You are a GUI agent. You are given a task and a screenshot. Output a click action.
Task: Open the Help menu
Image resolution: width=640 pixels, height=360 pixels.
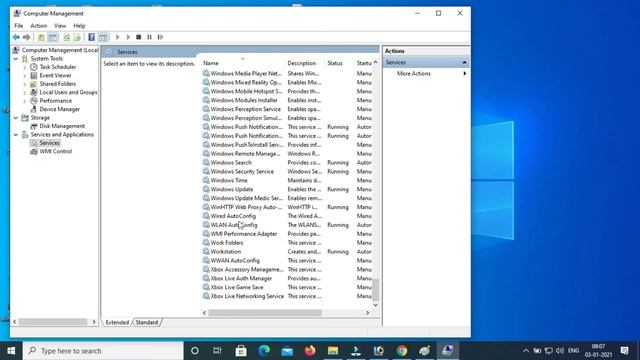(79, 26)
